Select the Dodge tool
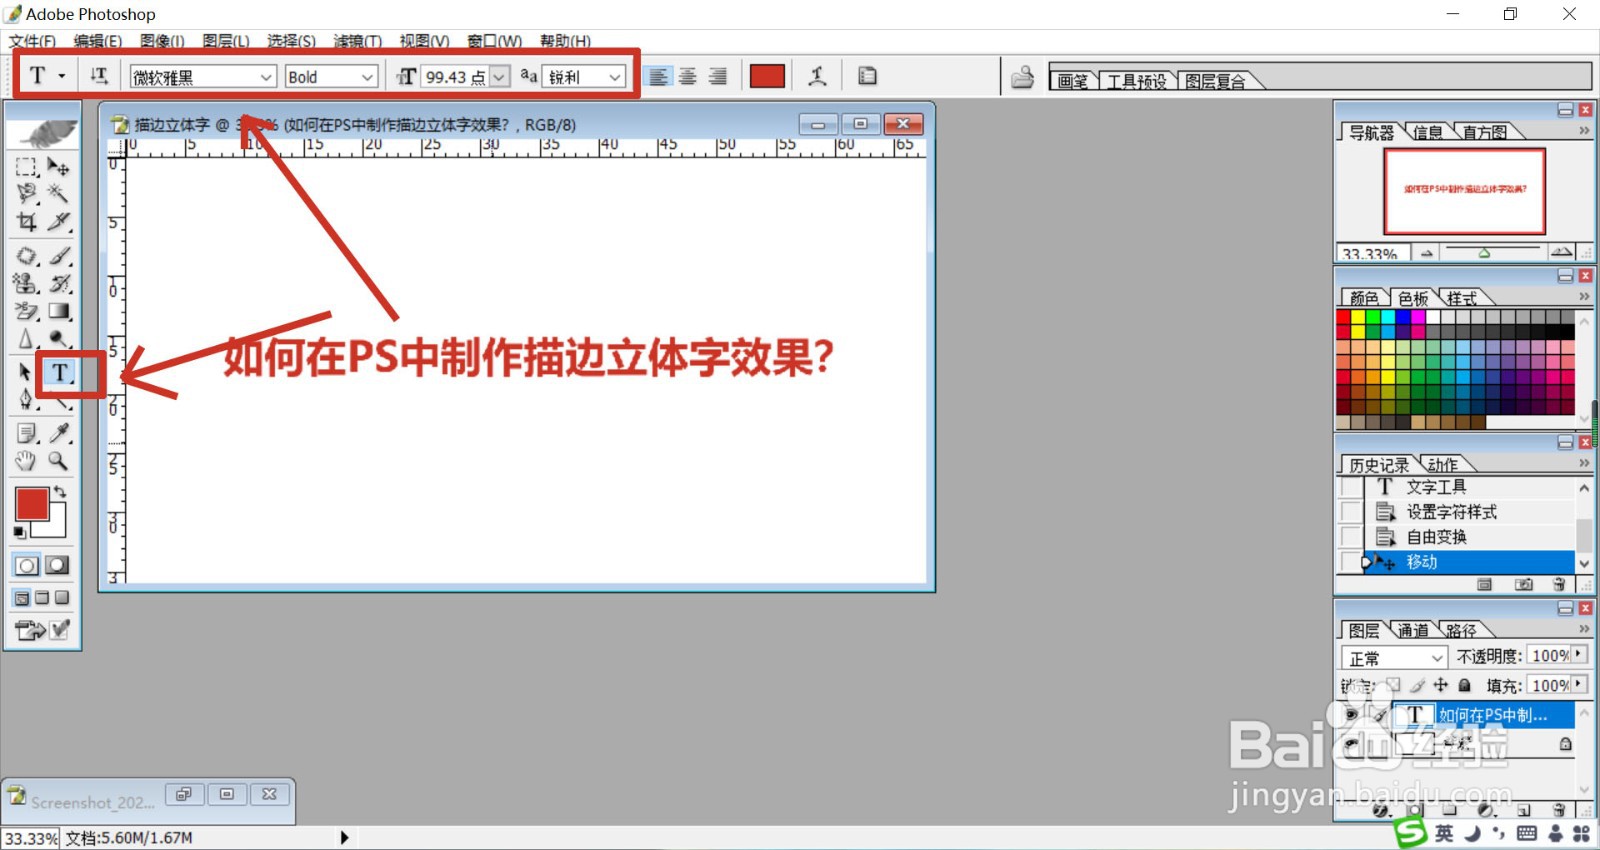The image size is (1600, 850). (59, 338)
